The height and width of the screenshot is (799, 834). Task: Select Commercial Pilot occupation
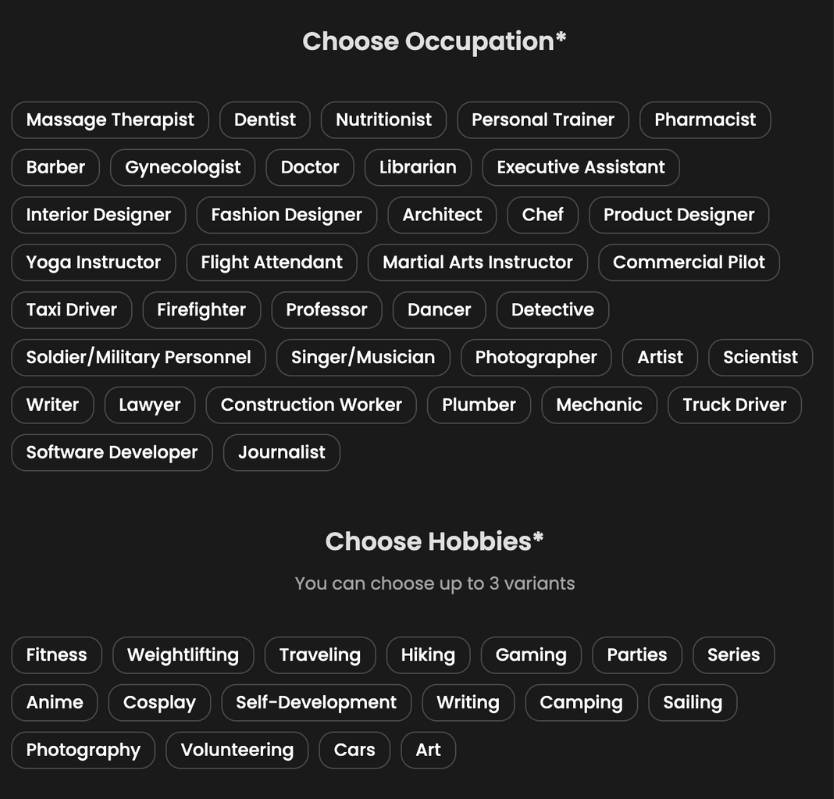(688, 262)
